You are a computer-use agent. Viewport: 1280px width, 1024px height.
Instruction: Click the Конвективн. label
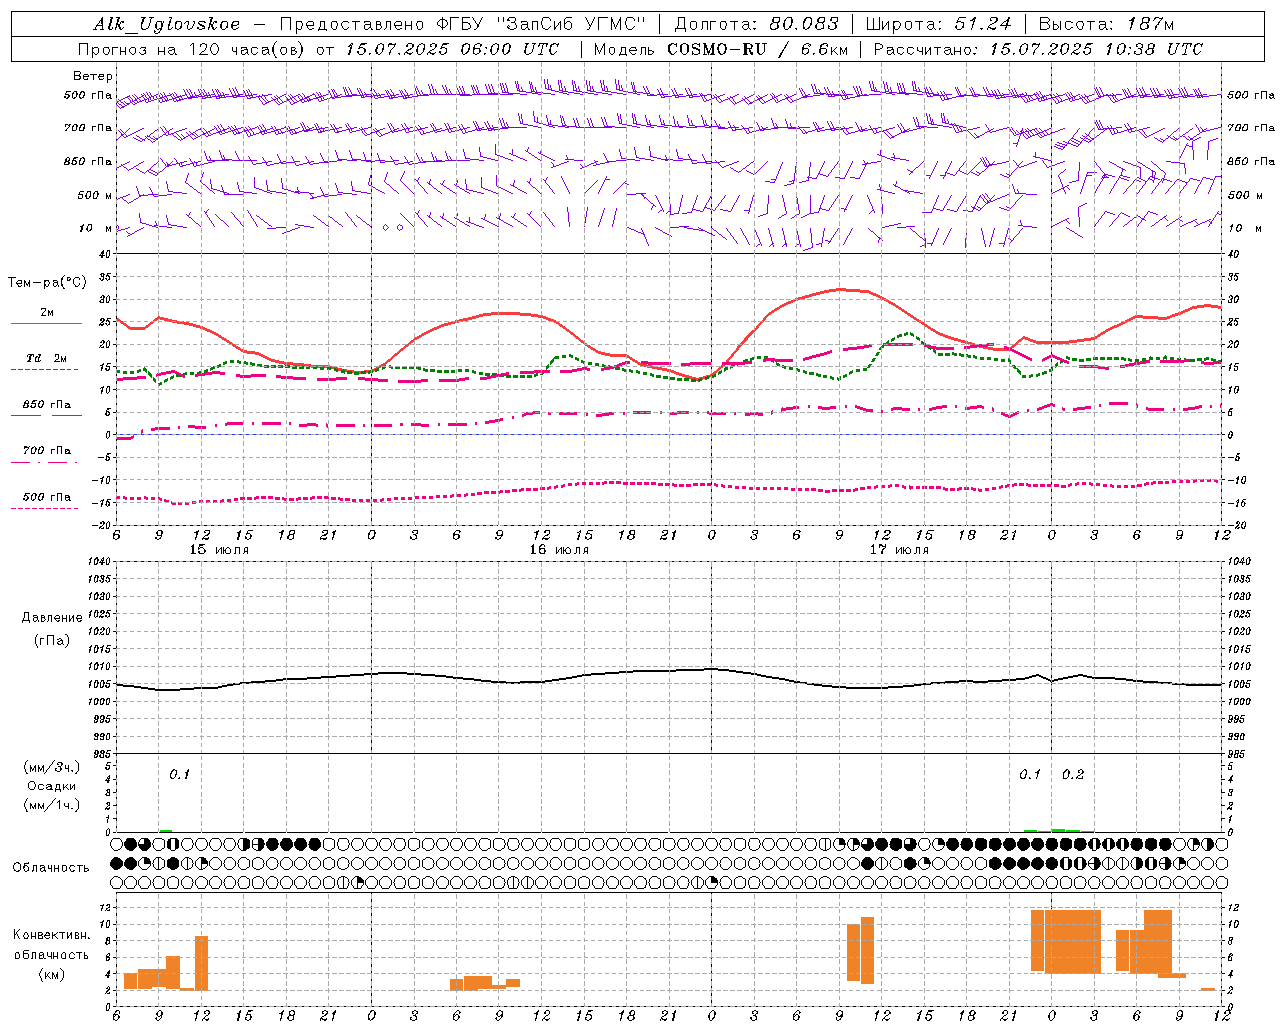click(x=52, y=935)
